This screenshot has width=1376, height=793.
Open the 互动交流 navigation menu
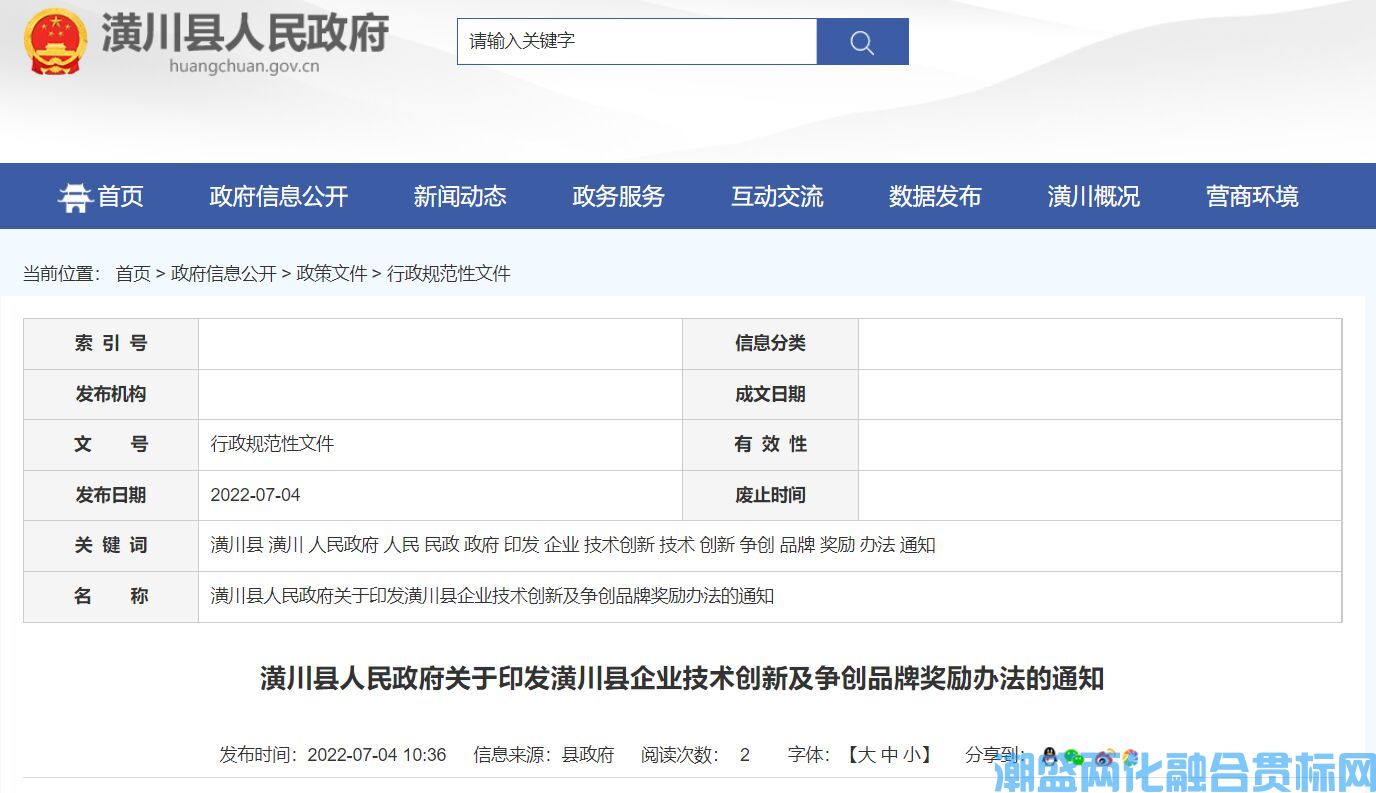[777, 196]
